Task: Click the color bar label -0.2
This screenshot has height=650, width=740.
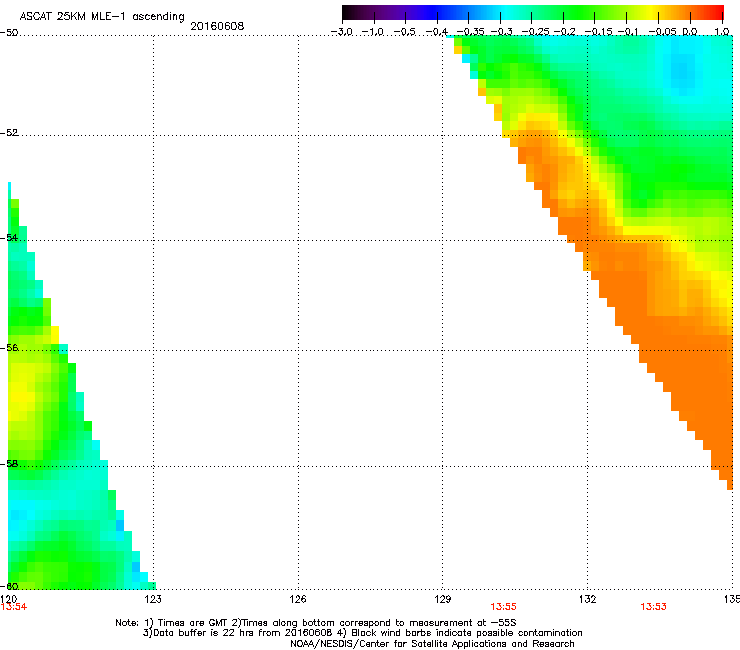Action: click(565, 32)
